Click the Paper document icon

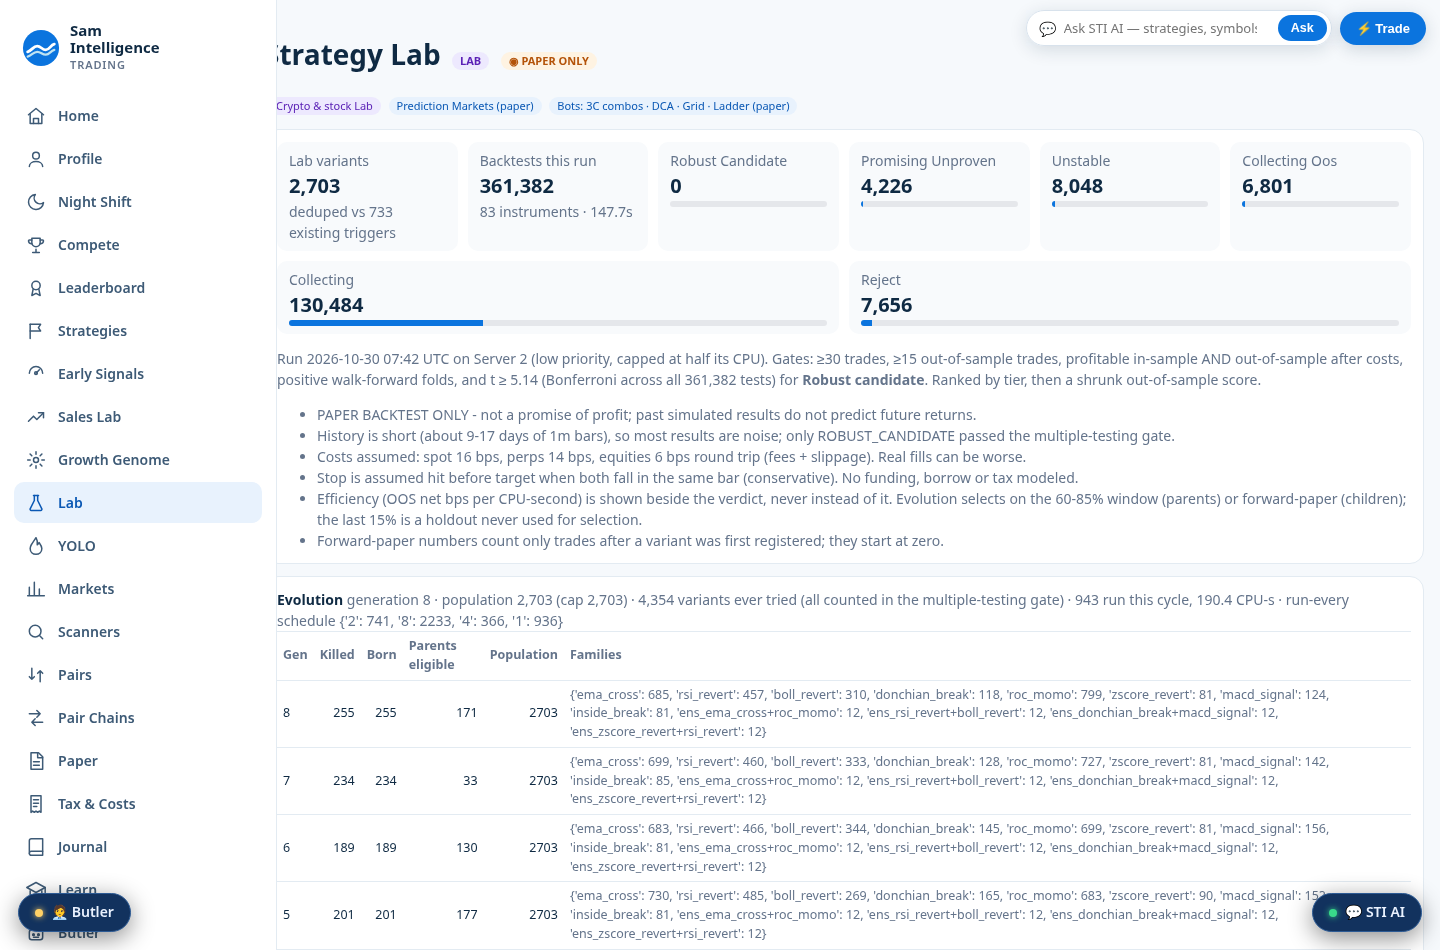[36, 761]
